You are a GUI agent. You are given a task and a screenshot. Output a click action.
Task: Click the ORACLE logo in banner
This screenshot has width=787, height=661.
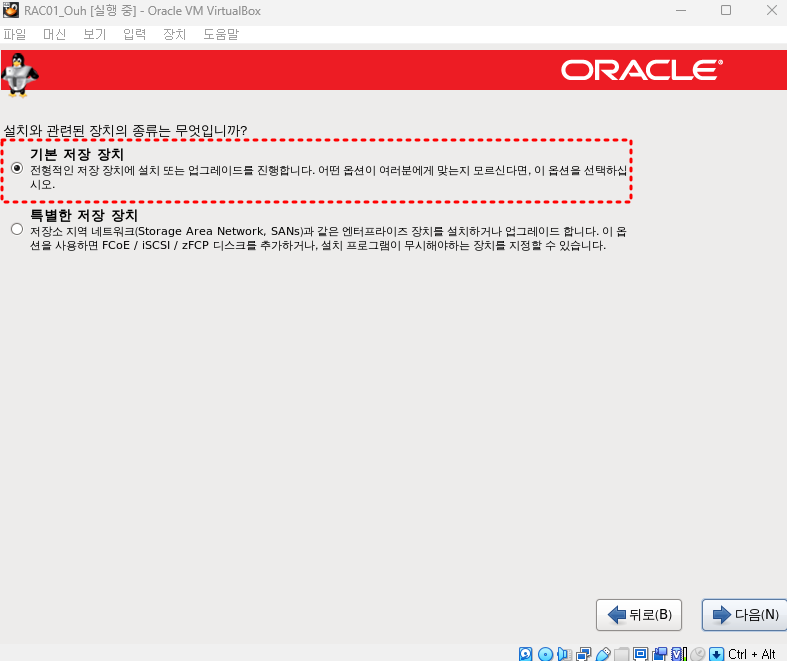coord(642,70)
